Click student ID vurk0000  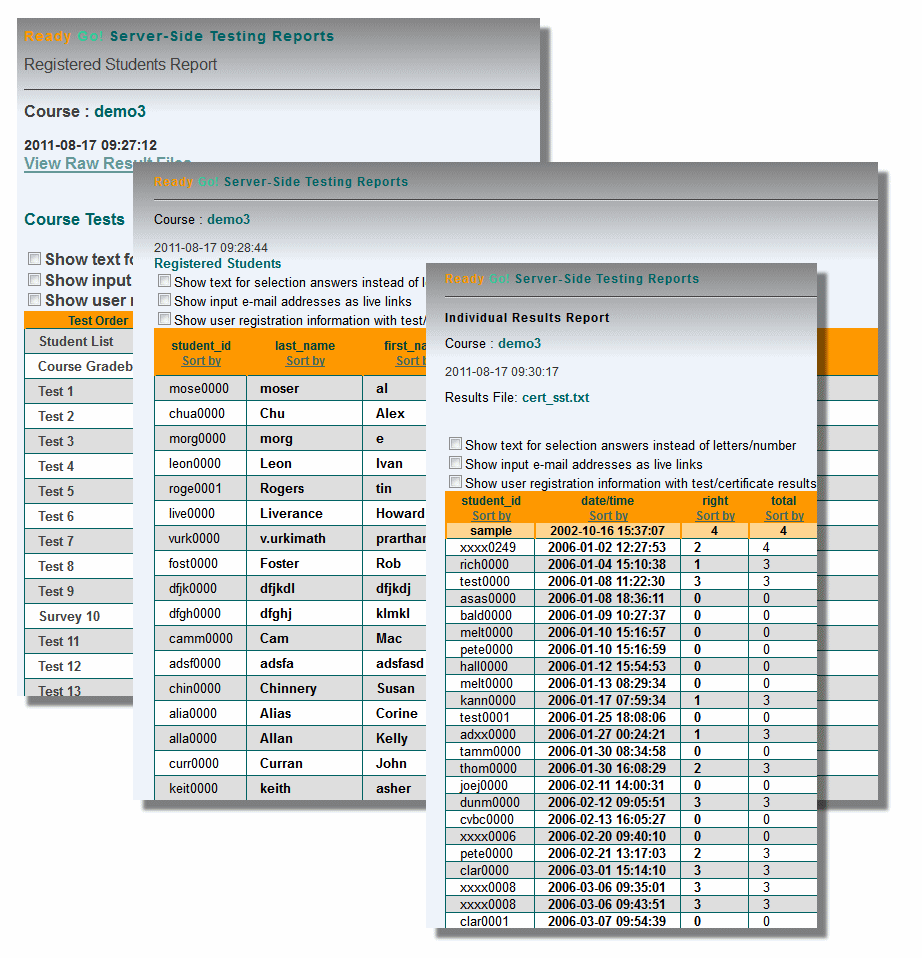pos(194,539)
